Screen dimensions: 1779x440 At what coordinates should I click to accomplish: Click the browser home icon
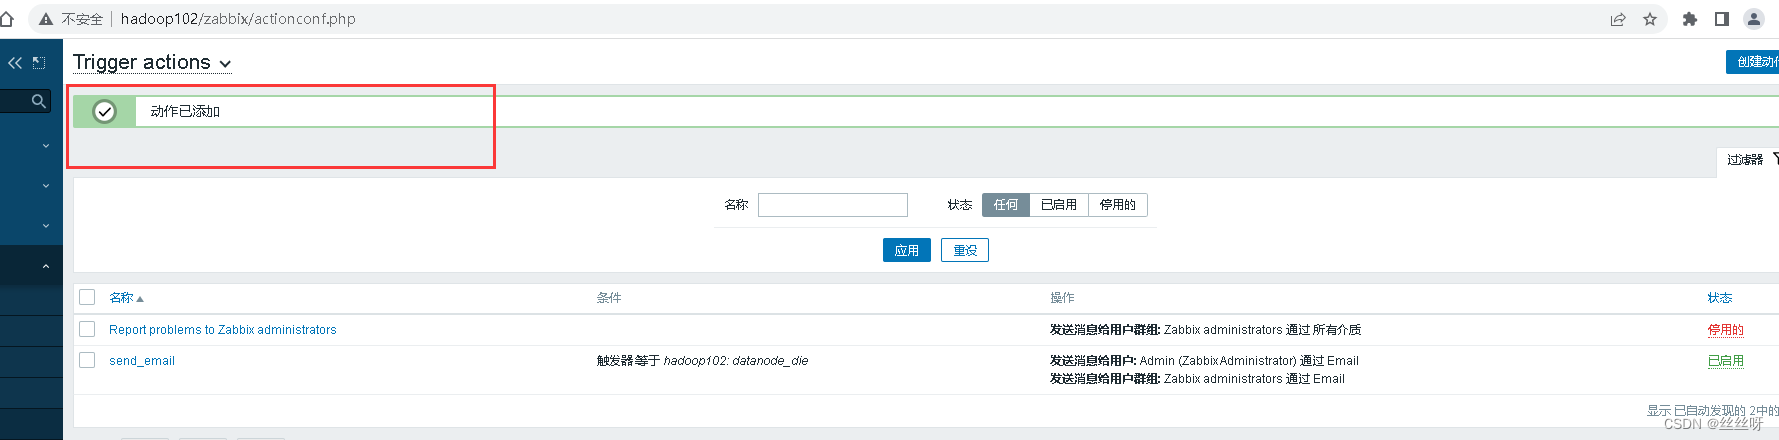(7, 19)
